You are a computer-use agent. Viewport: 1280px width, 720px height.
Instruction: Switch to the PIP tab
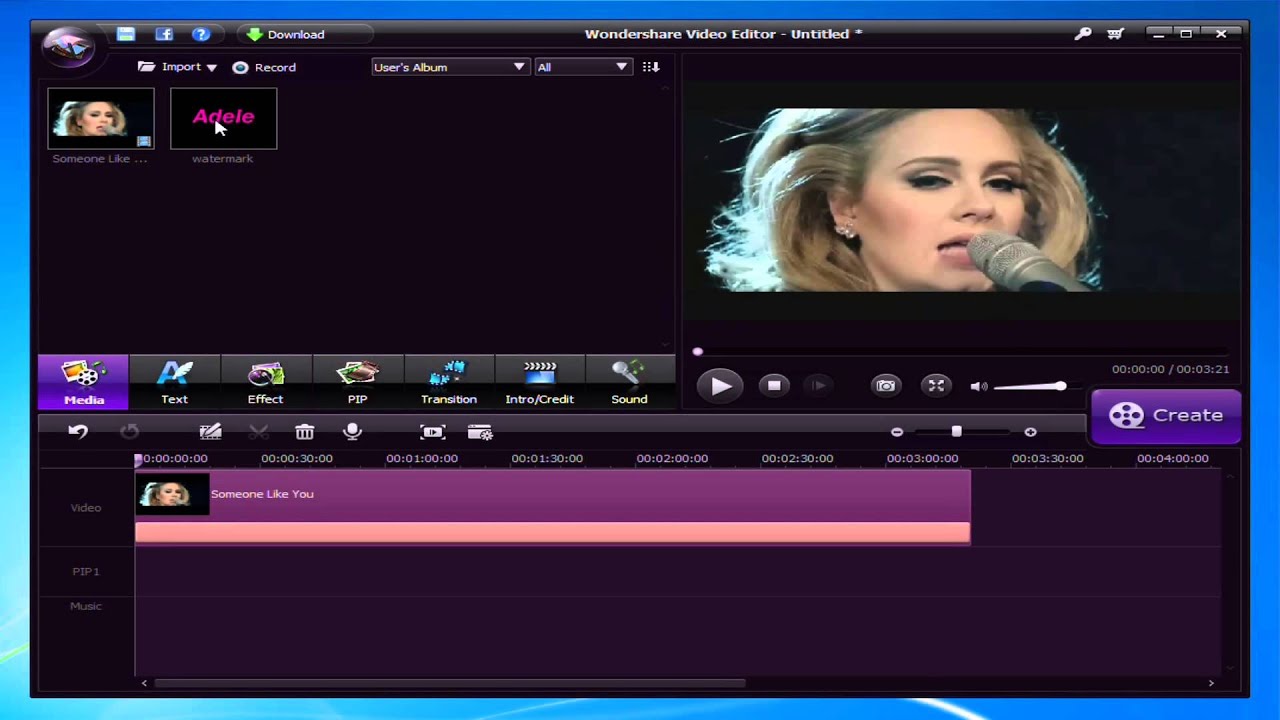pyautogui.click(x=357, y=382)
